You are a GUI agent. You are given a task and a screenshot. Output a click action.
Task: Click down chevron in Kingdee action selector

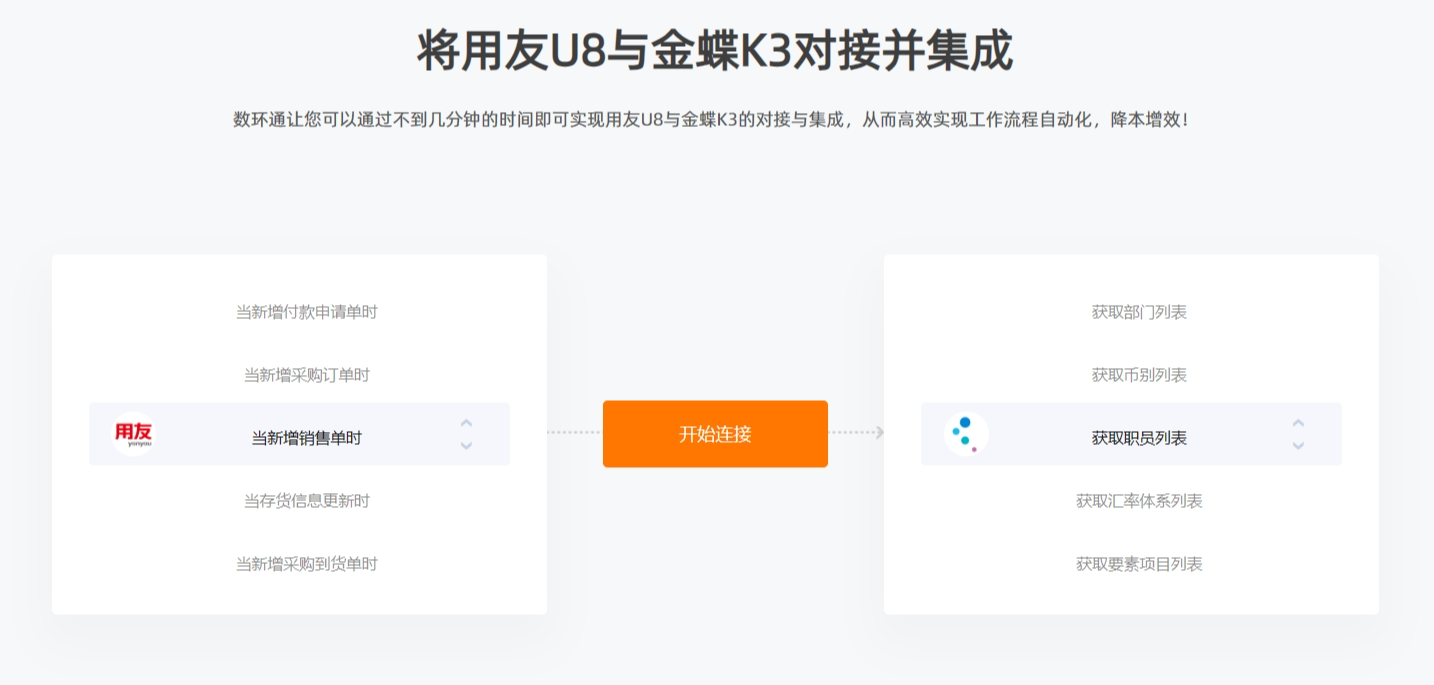pyautogui.click(x=1298, y=446)
